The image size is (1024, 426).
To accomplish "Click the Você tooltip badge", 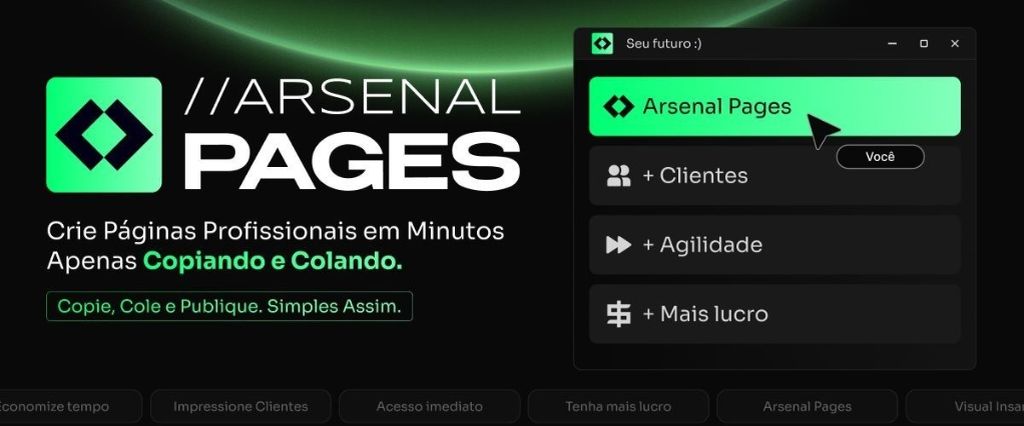I will click(880, 157).
